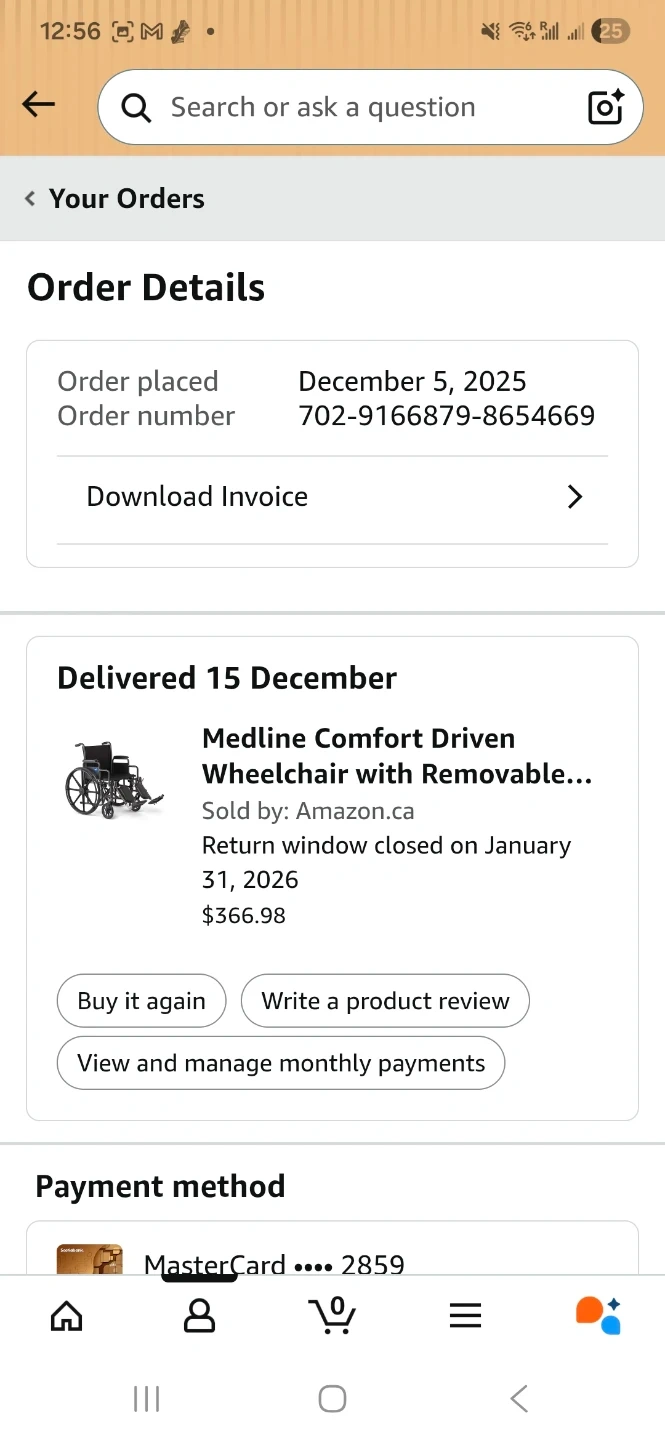
Task: Tap the MasterCard payment card image
Action: pyautogui.click(x=90, y=1260)
